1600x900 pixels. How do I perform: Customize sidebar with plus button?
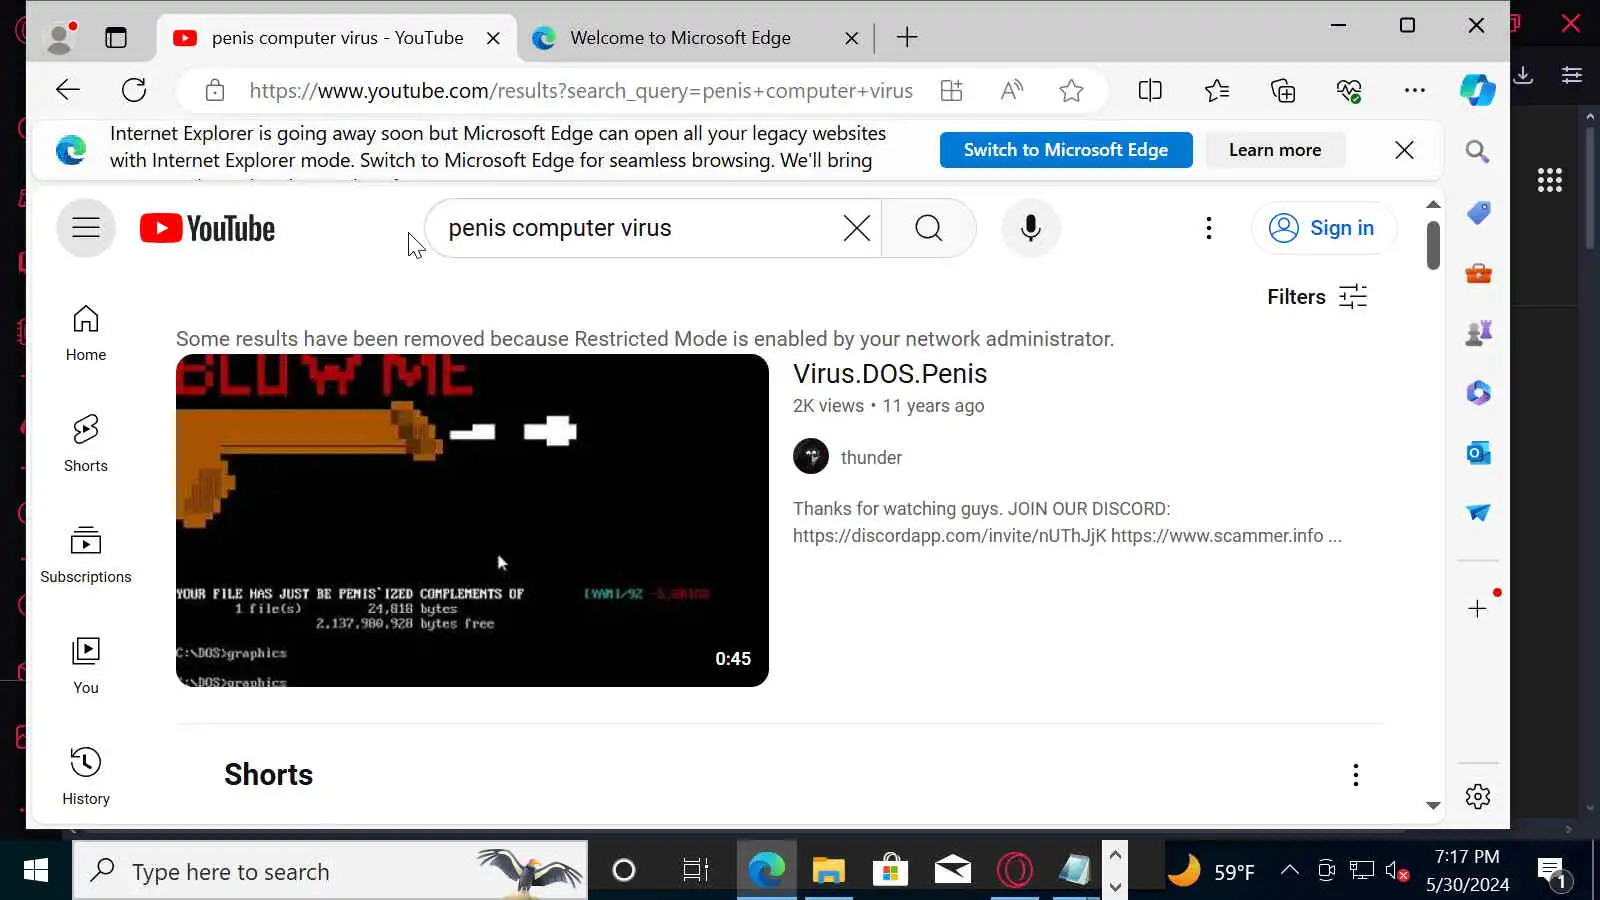(x=1478, y=608)
